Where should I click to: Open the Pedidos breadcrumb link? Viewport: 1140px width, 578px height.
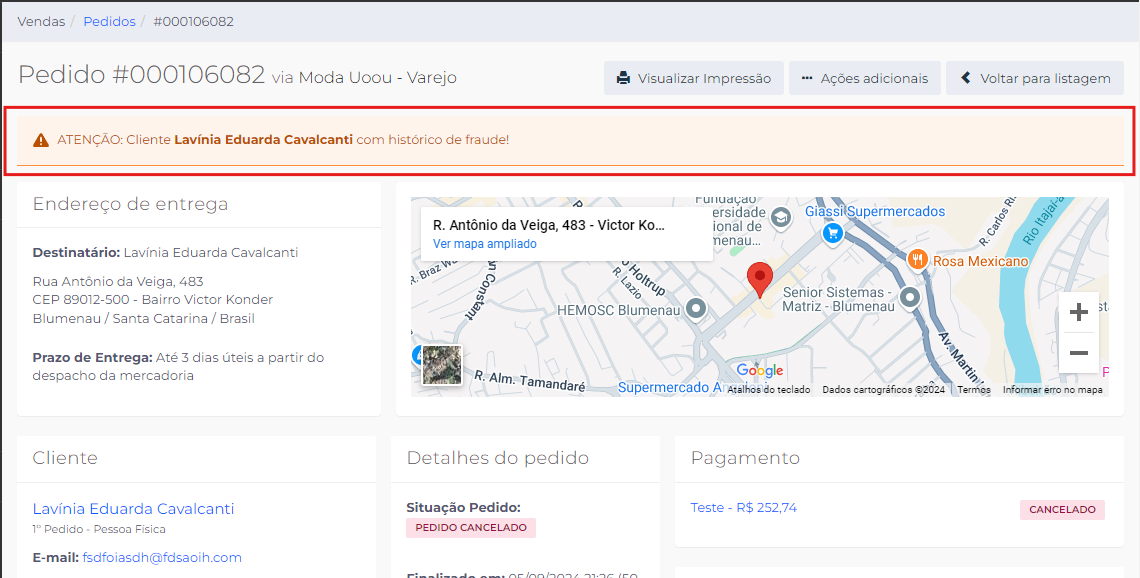click(109, 21)
